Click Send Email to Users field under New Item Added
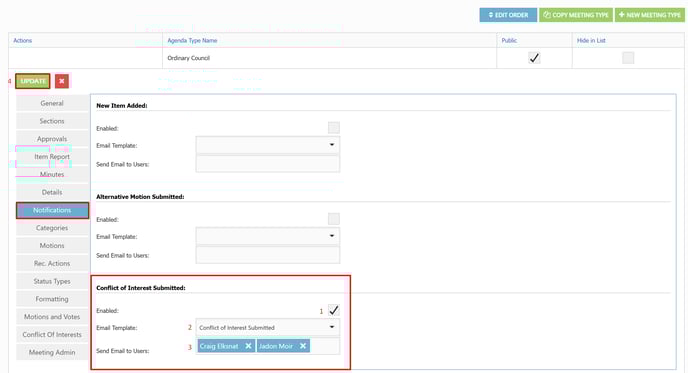 268,164
